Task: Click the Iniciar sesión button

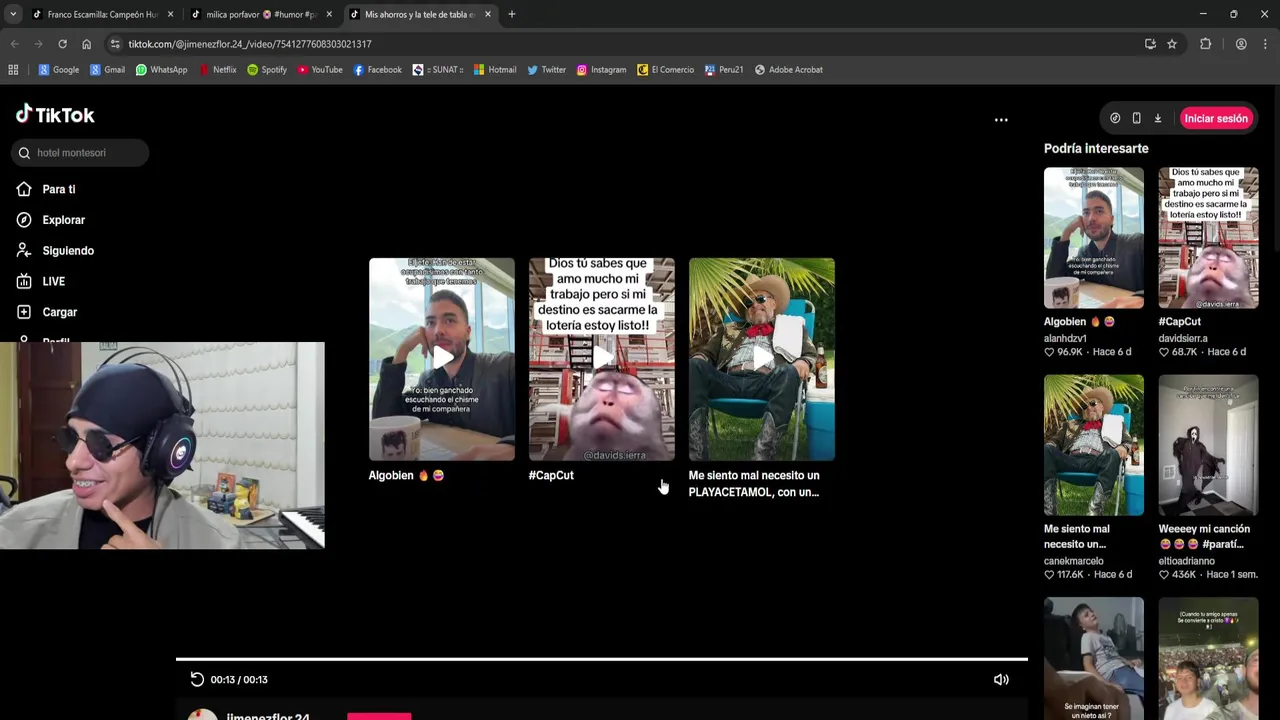Action: (1216, 118)
